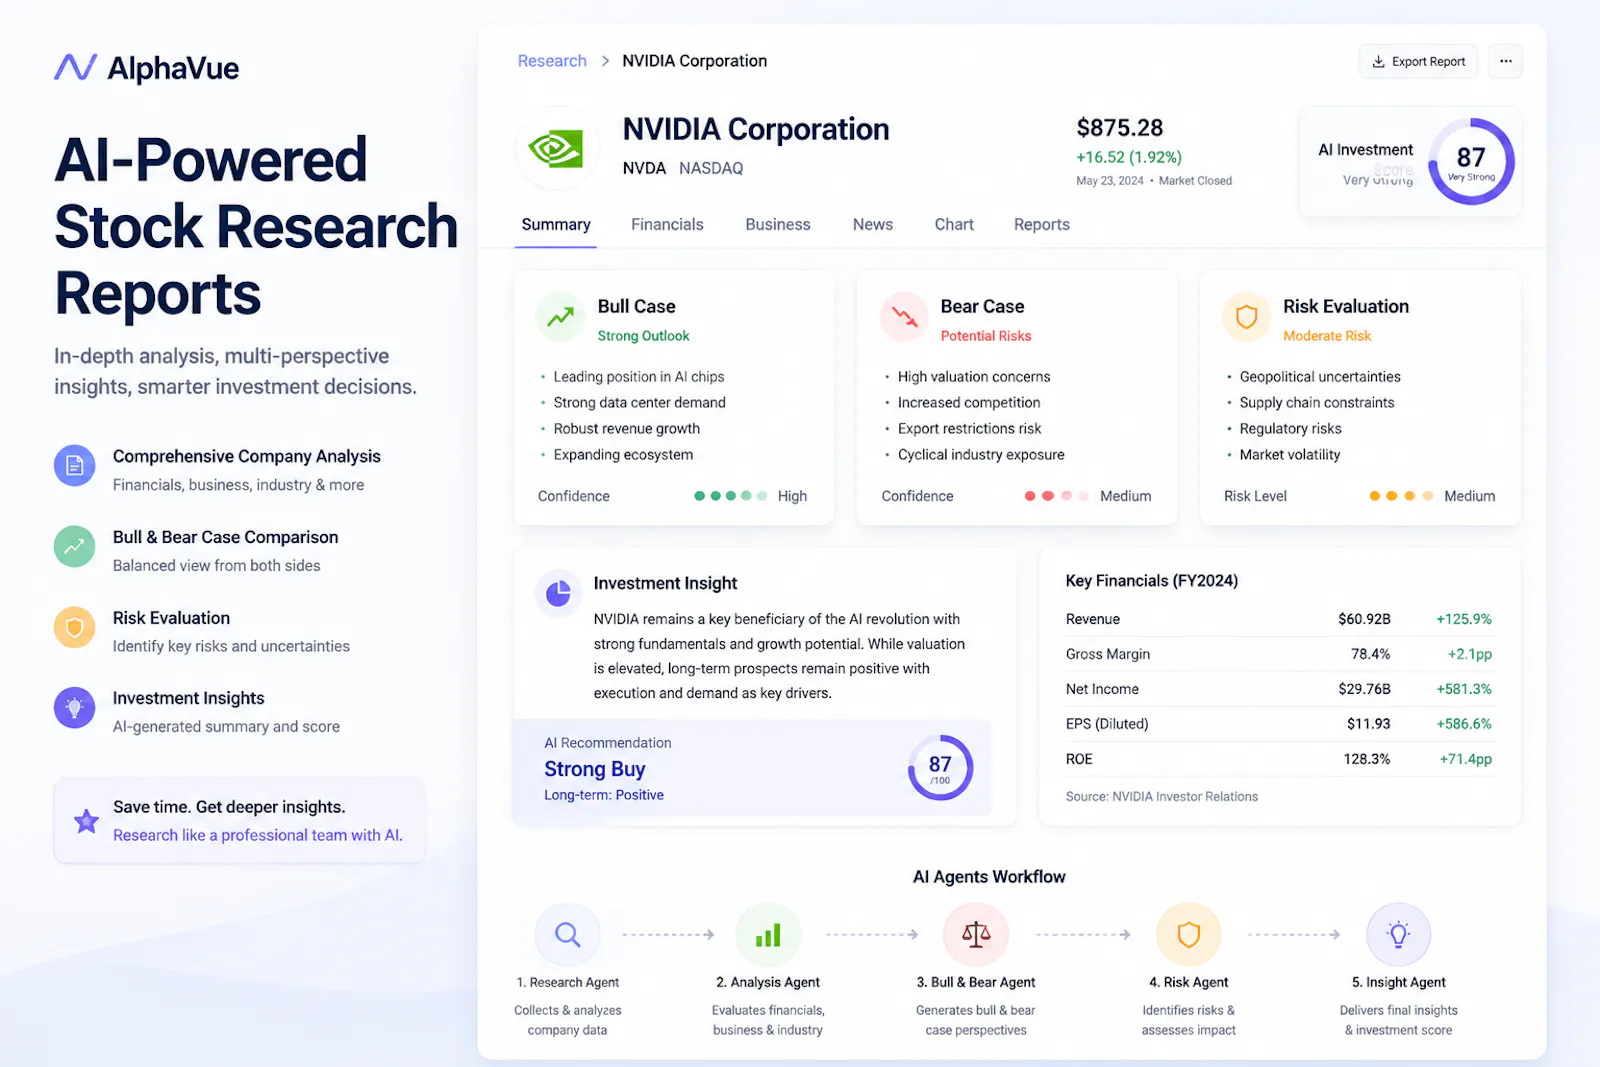This screenshot has height=1067, width=1600.
Task: Go to the Reports tab
Action: coord(1041,225)
